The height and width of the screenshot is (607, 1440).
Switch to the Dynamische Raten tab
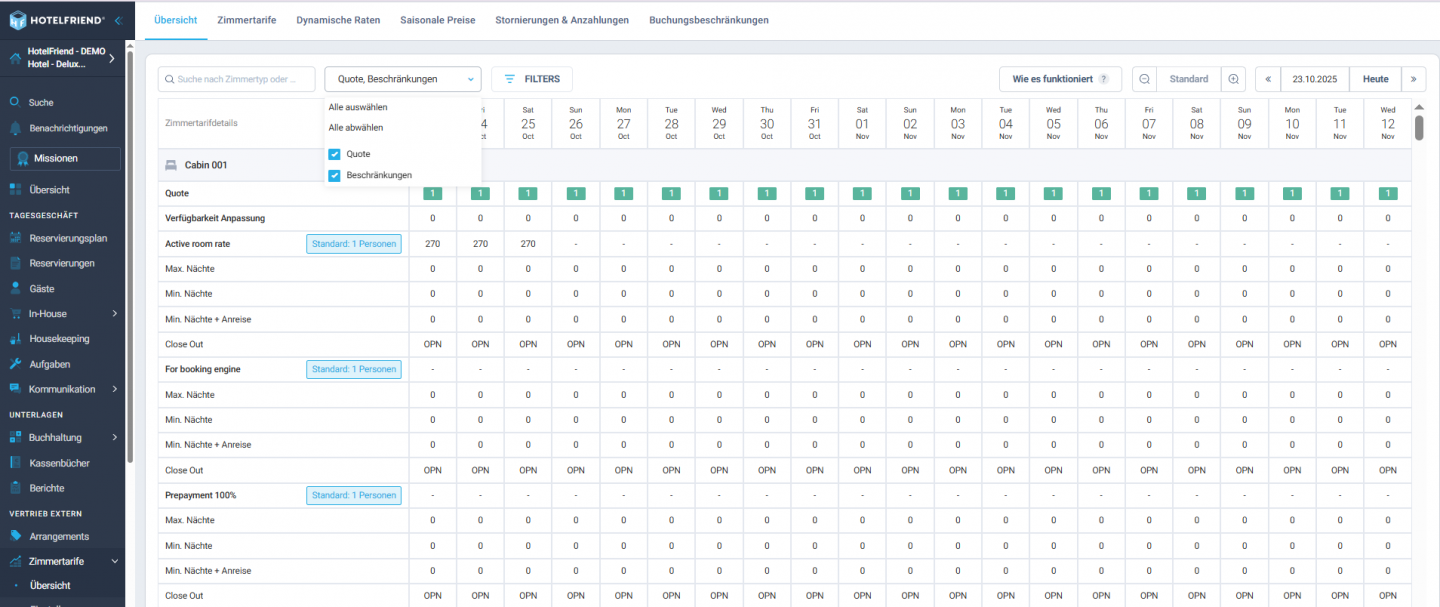pos(338,20)
